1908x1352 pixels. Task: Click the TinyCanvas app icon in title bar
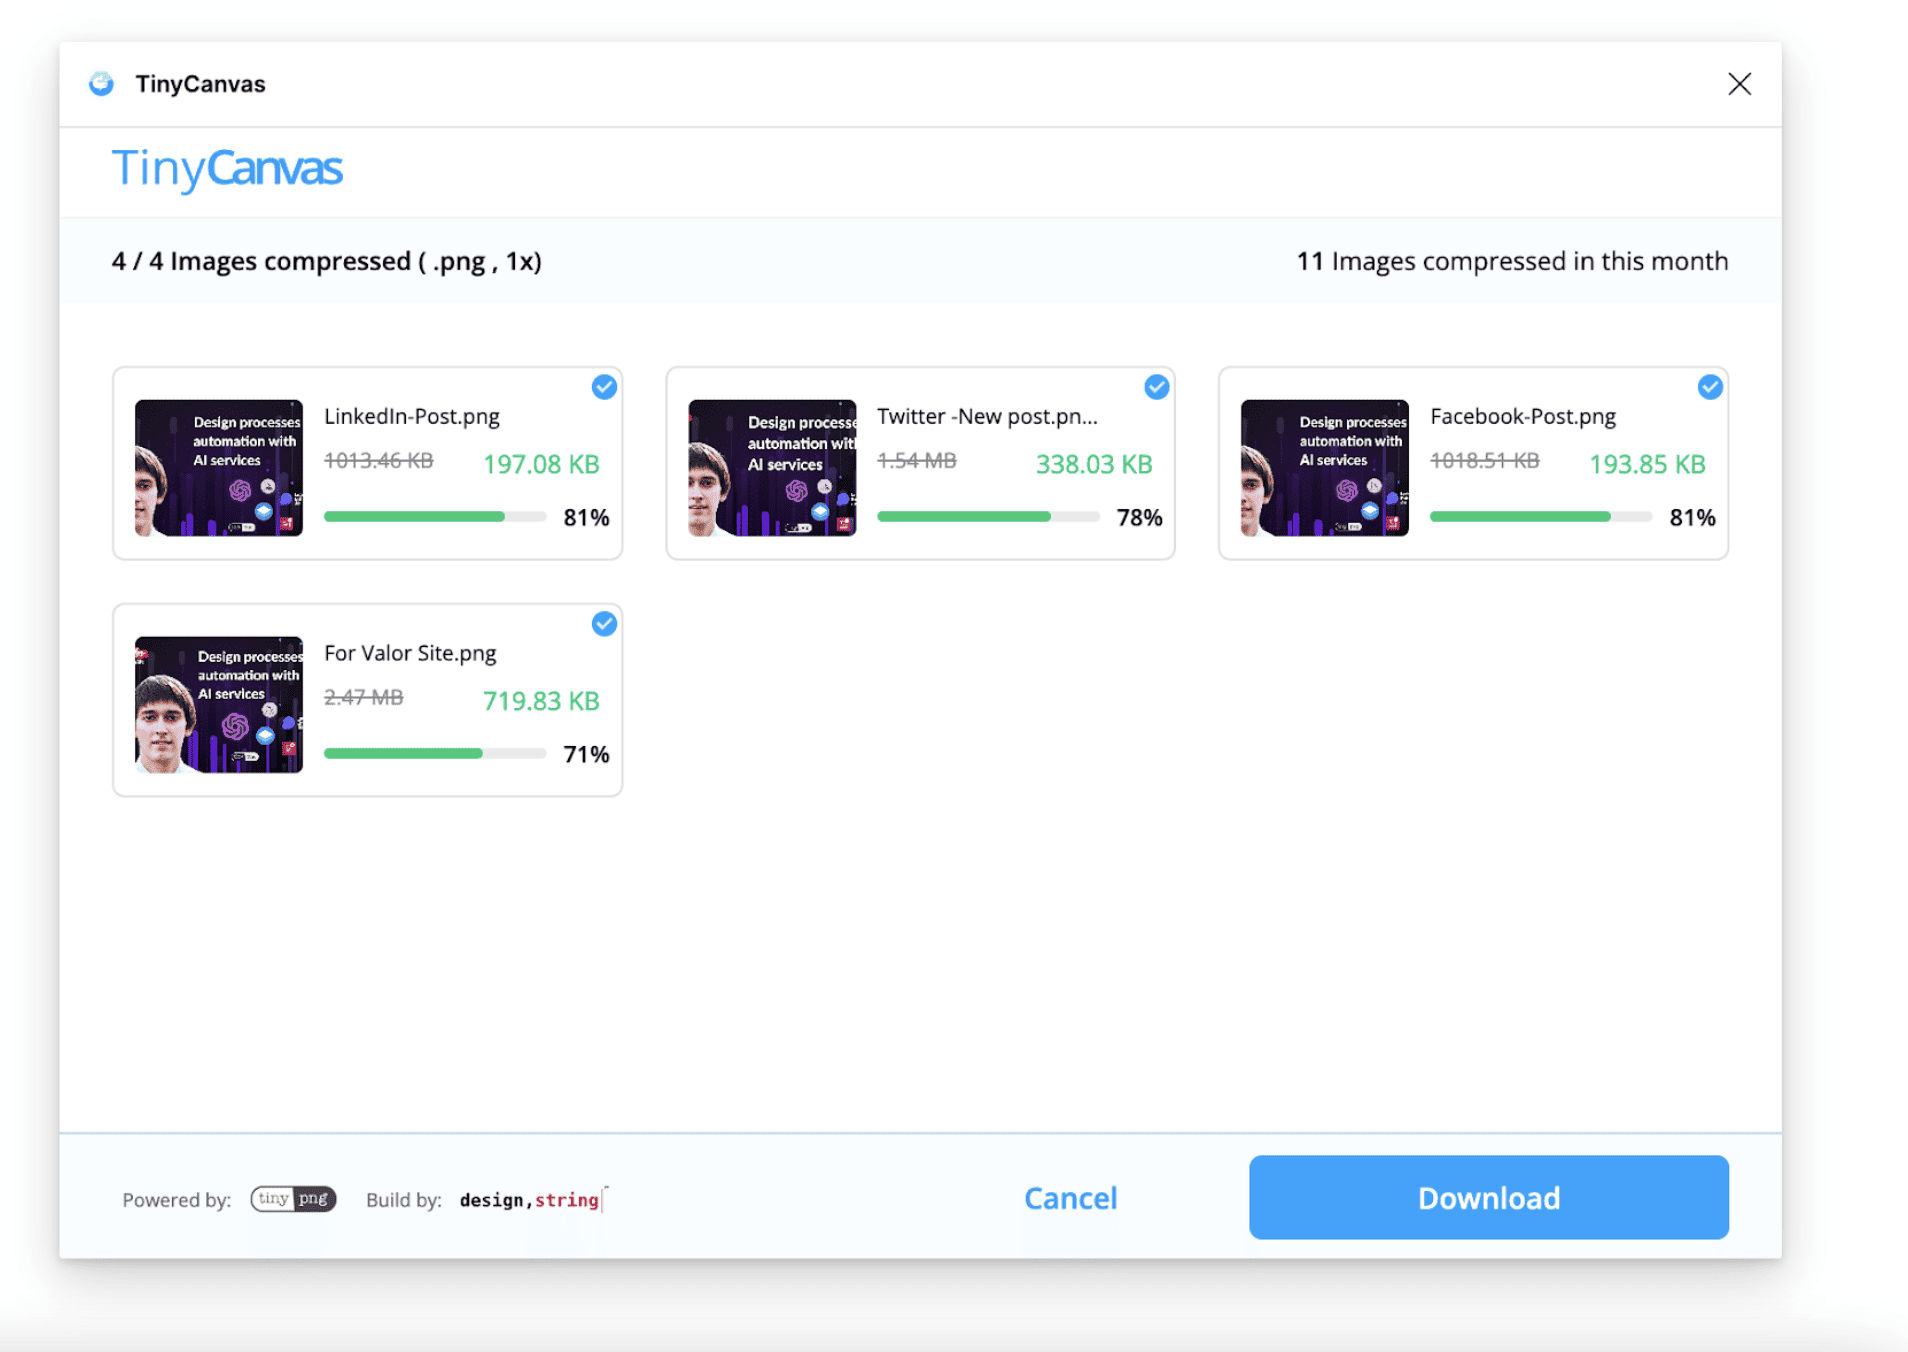pyautogui.click(x=101, y=84)
